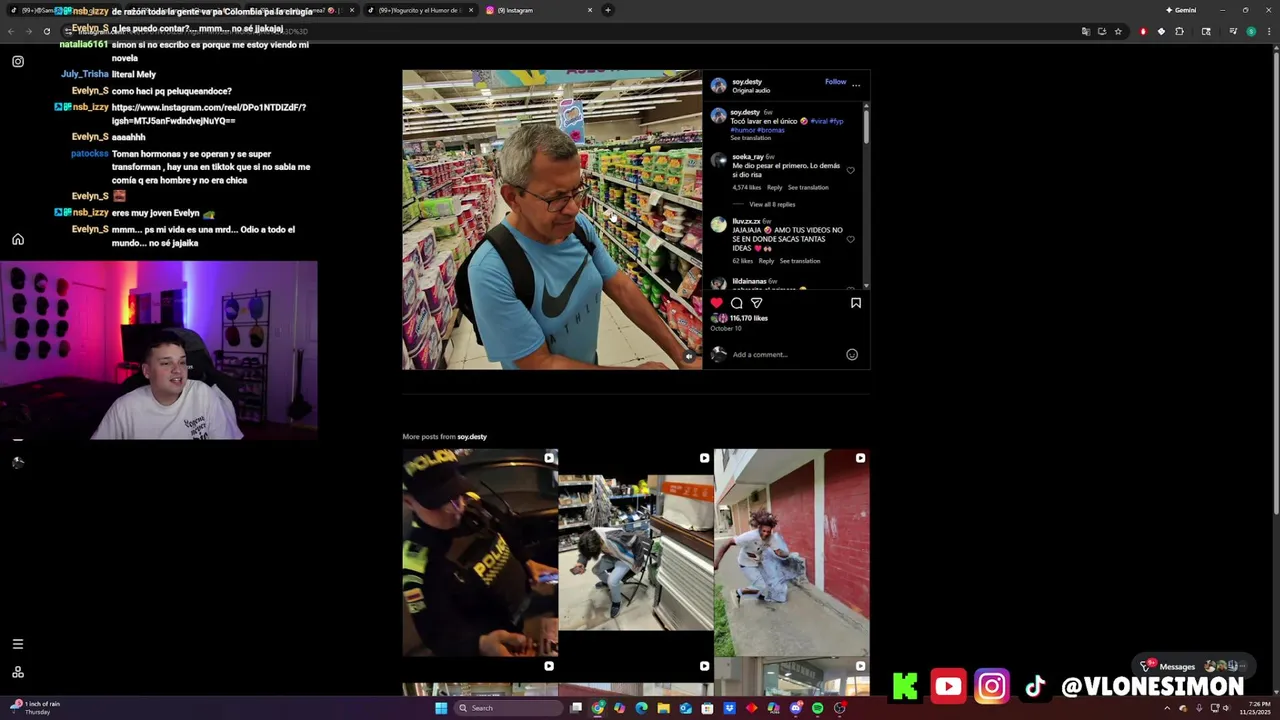Open emoji picker in comment box
Screen dimensions: 1280x720
(x=852, y=354)
